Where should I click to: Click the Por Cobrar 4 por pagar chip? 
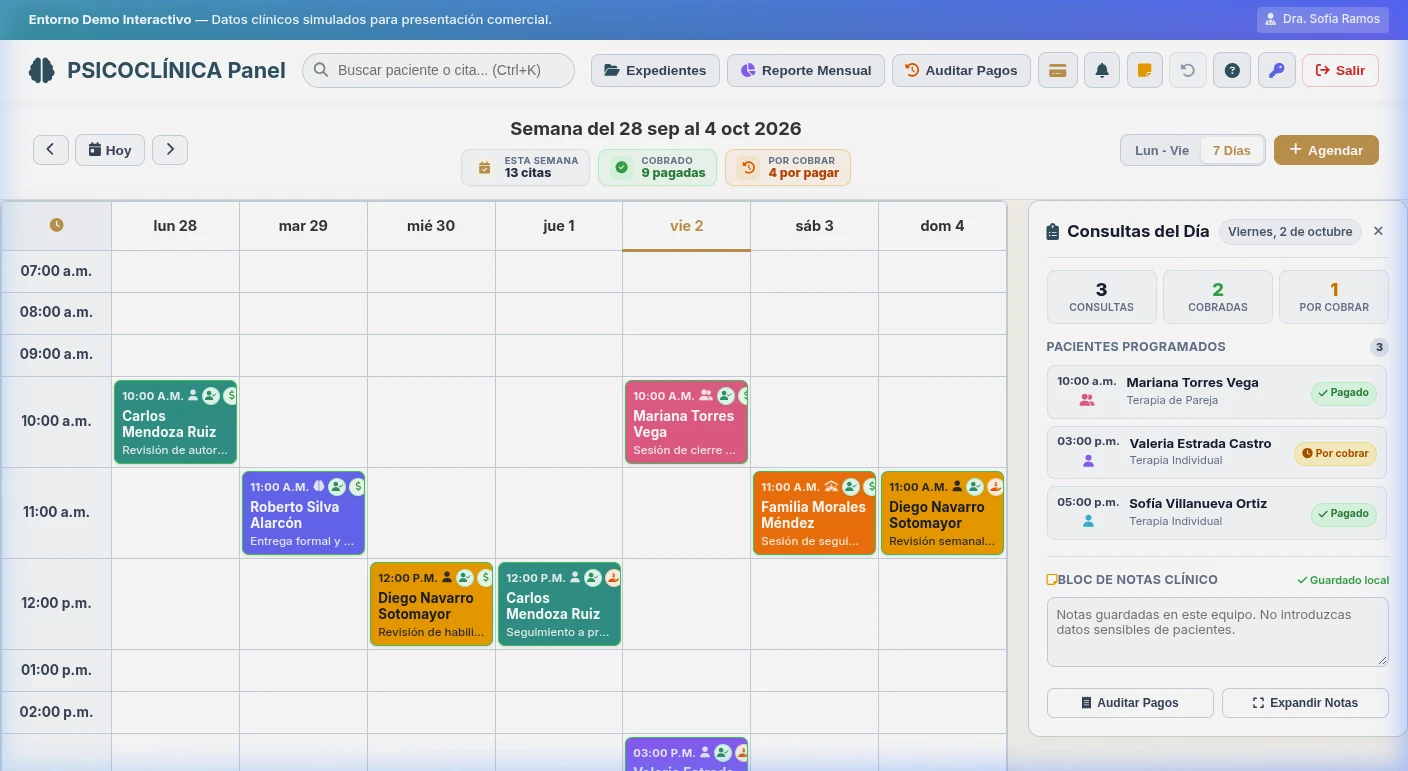pos(788,167)
